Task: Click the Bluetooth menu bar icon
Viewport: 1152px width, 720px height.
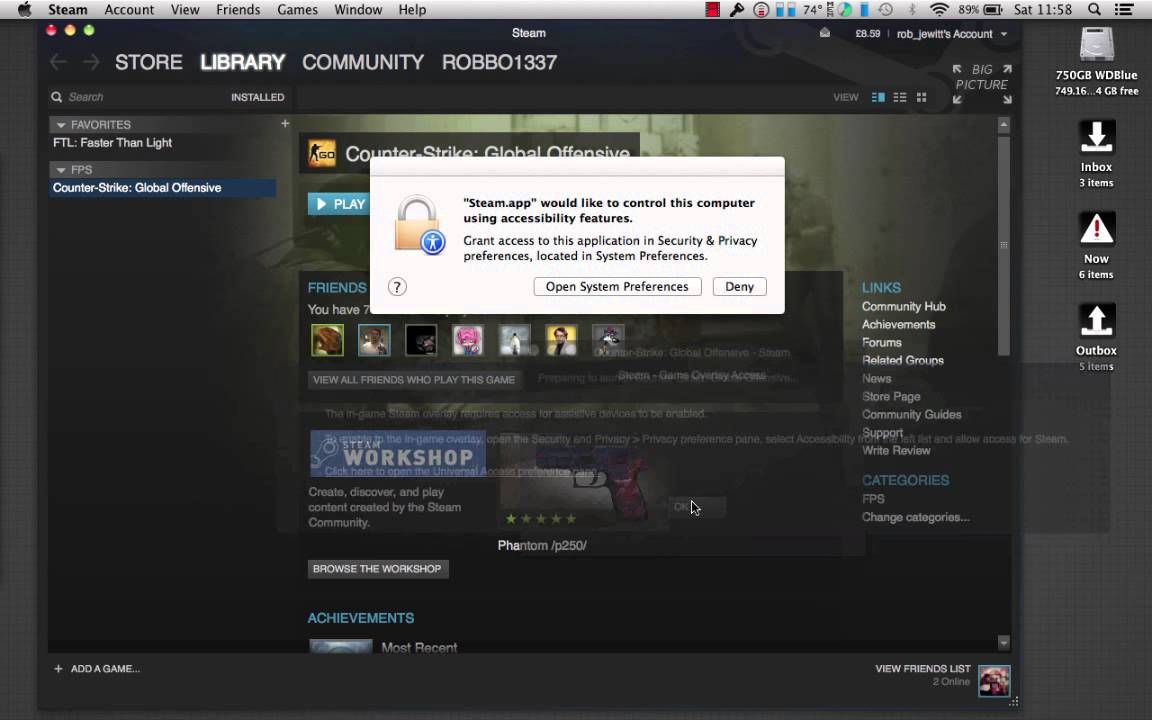Action: pyautogui.click(x=912, y=10)
